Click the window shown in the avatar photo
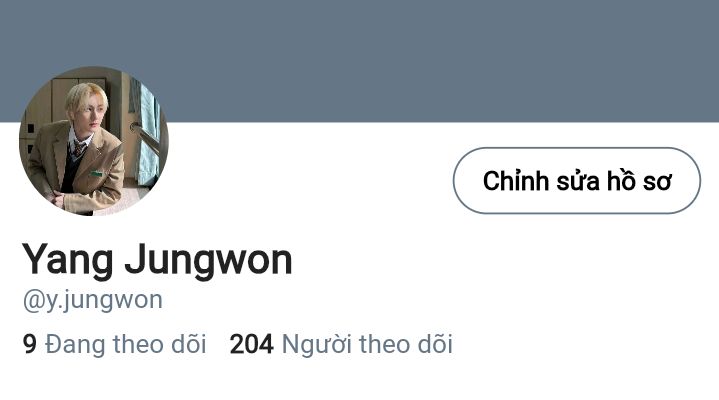This screenshot has width=719, height=400. [146, 133]
